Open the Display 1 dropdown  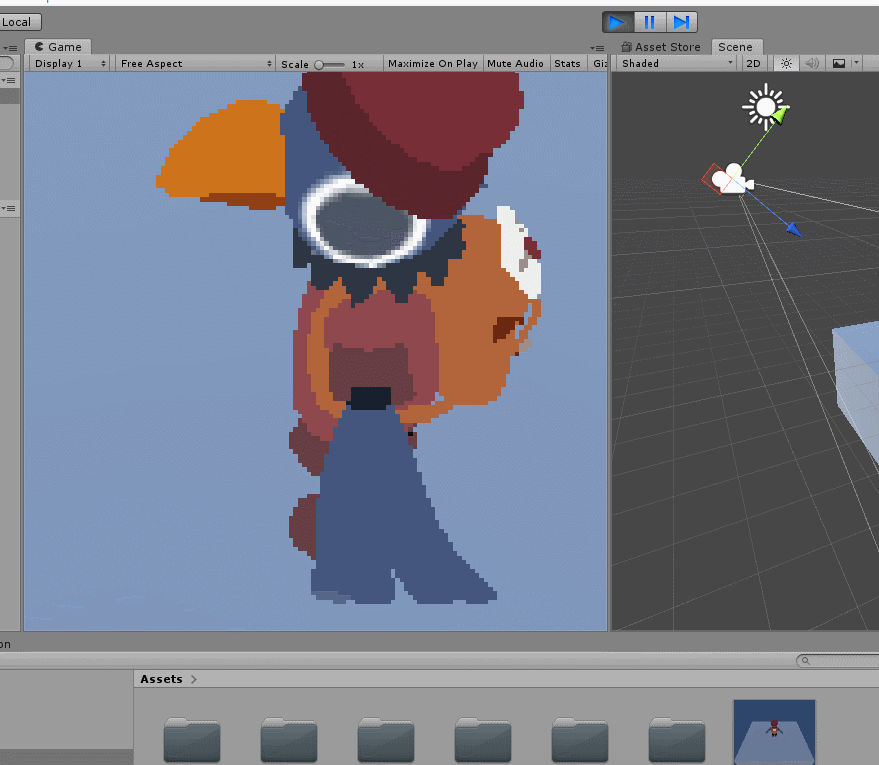[70, 63]
